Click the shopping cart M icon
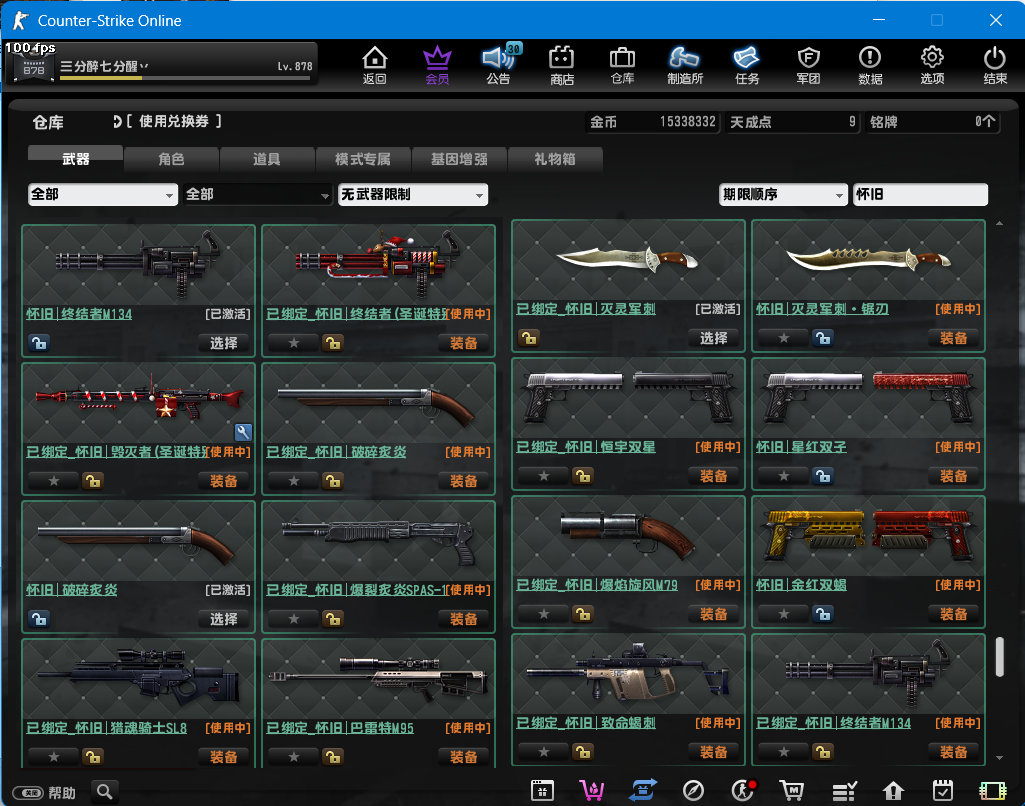Image resolution: width=1025 pixels, height=806 pixels. coord(792,791)
